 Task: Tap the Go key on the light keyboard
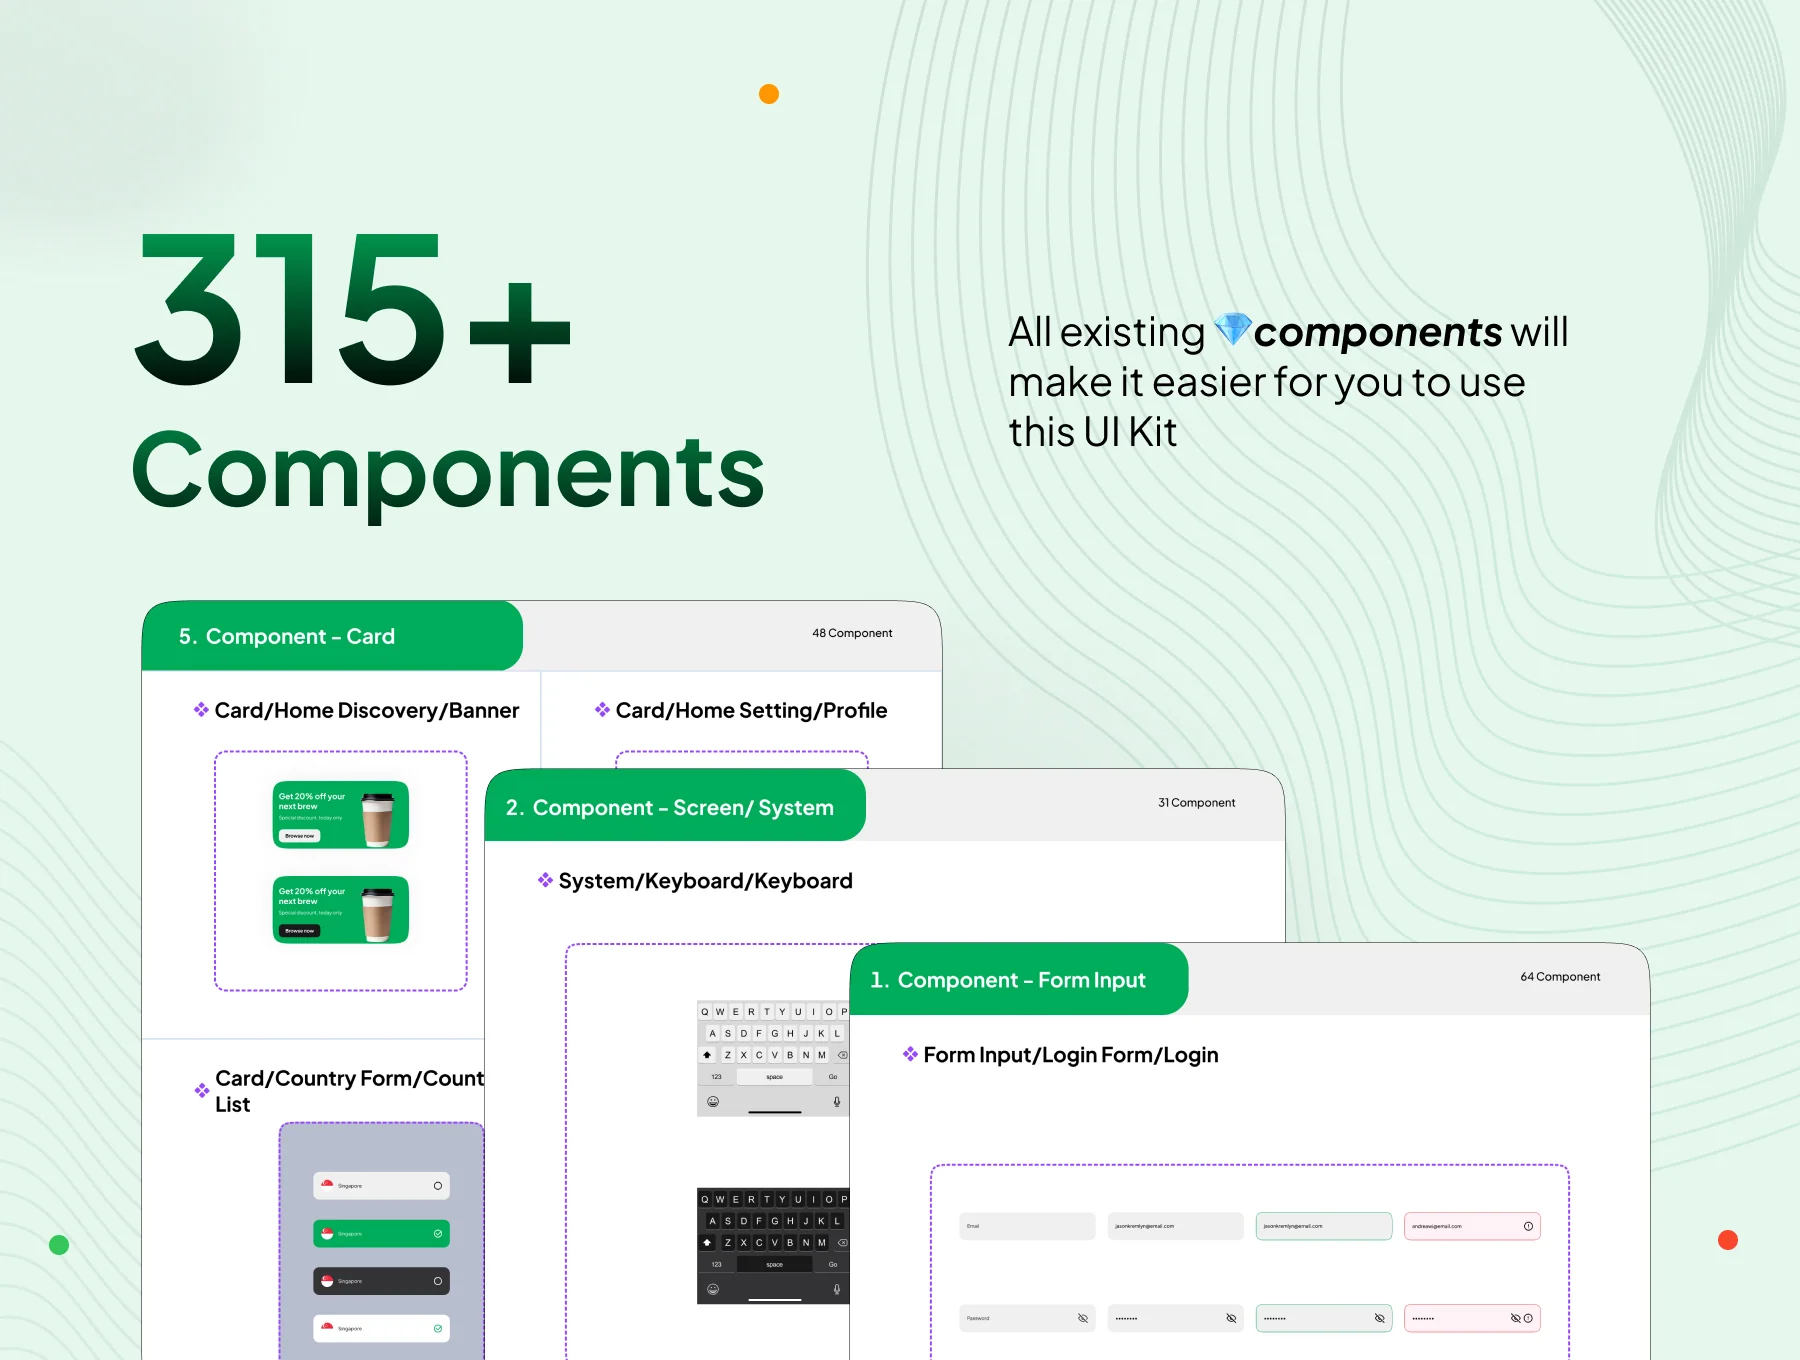click(833, 1077)
